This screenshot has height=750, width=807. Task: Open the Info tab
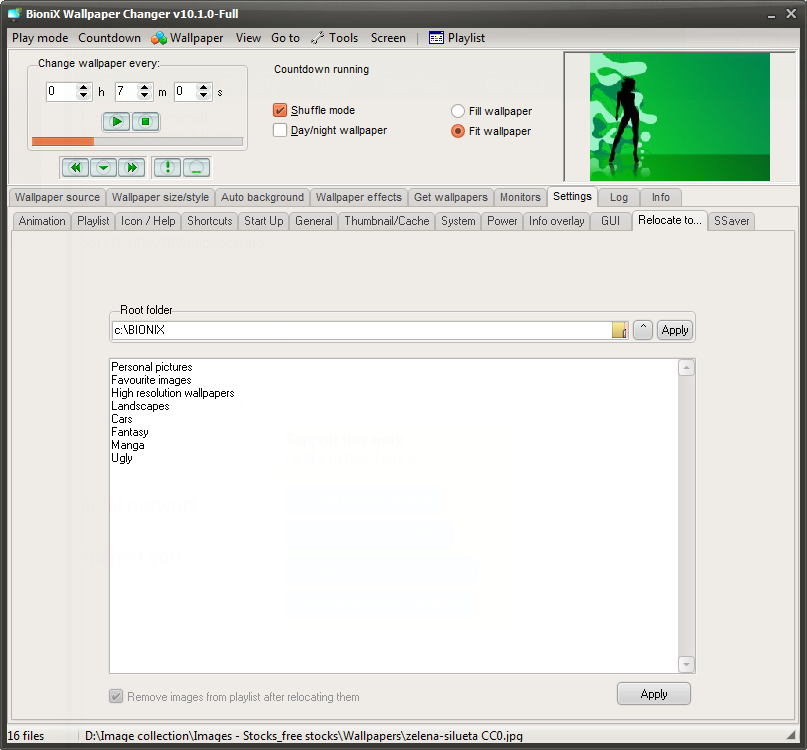[x=661, y=197]
